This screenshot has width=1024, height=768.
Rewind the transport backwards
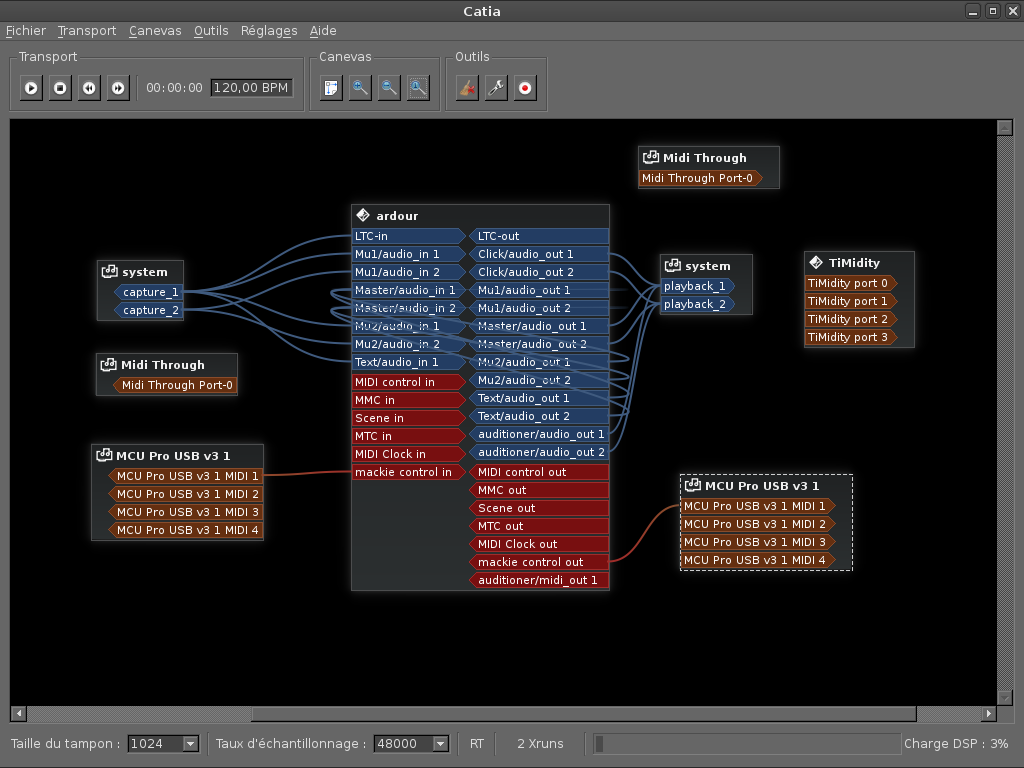[x=89, y=88]
